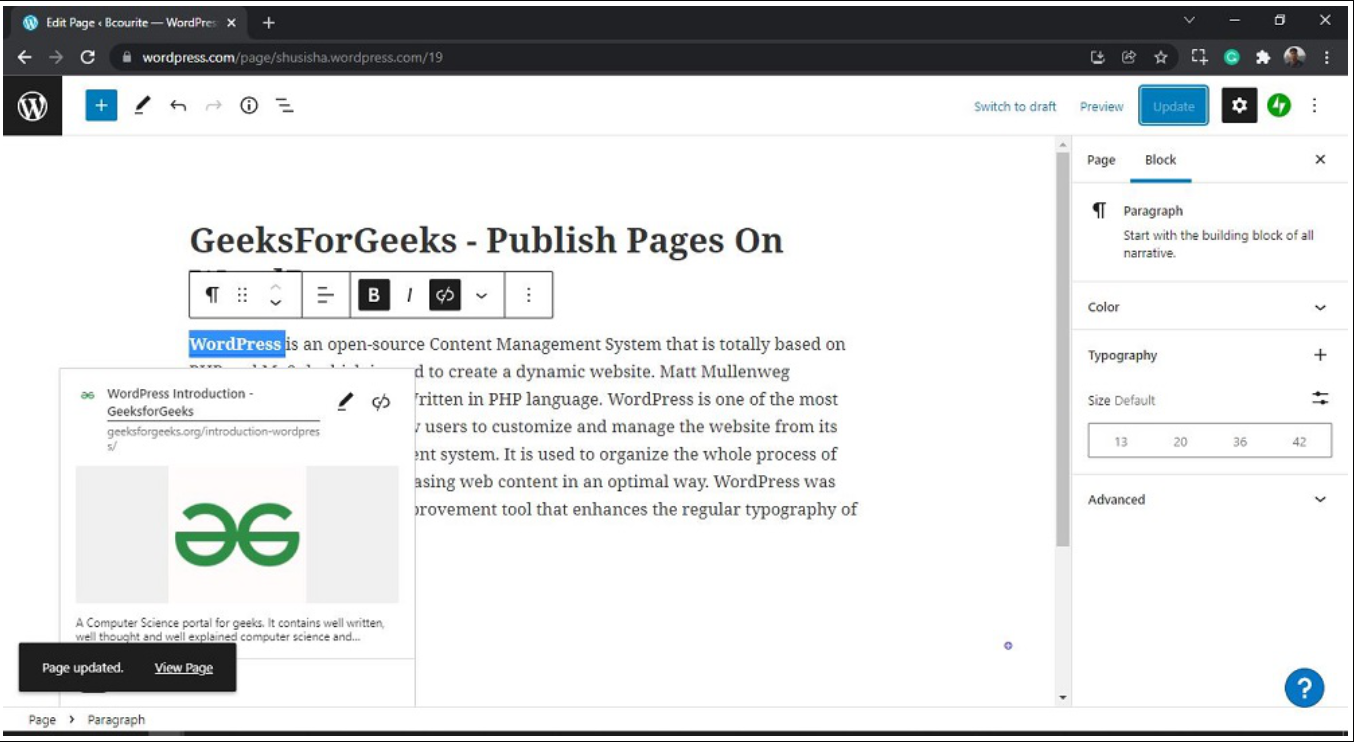Image resolution: width=1354 pixels, height=742 pixels.
Task: Switch to the Page tab
Action: (x=1101, y=160)
